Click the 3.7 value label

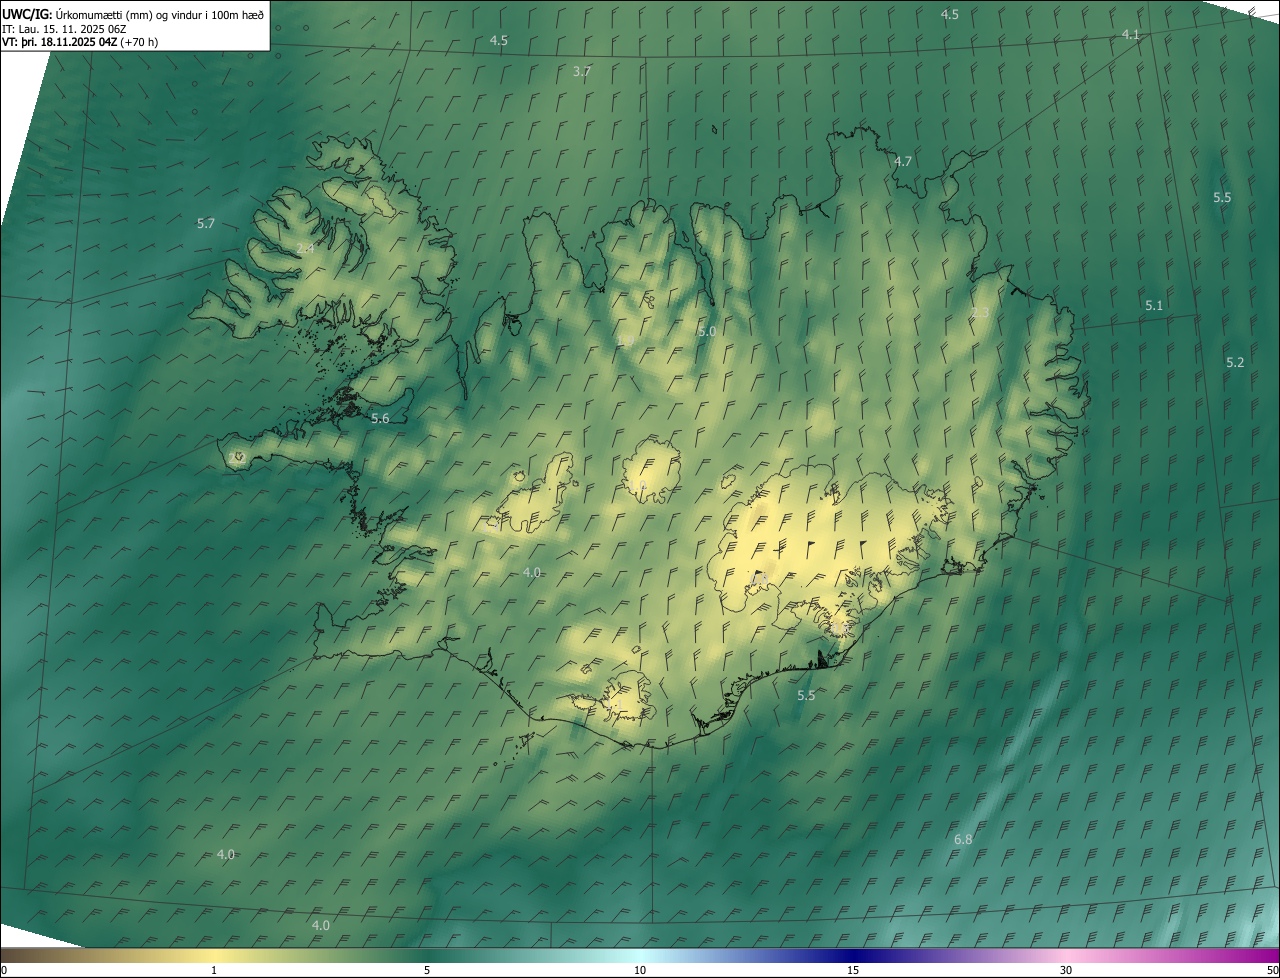tap(582, 72)
